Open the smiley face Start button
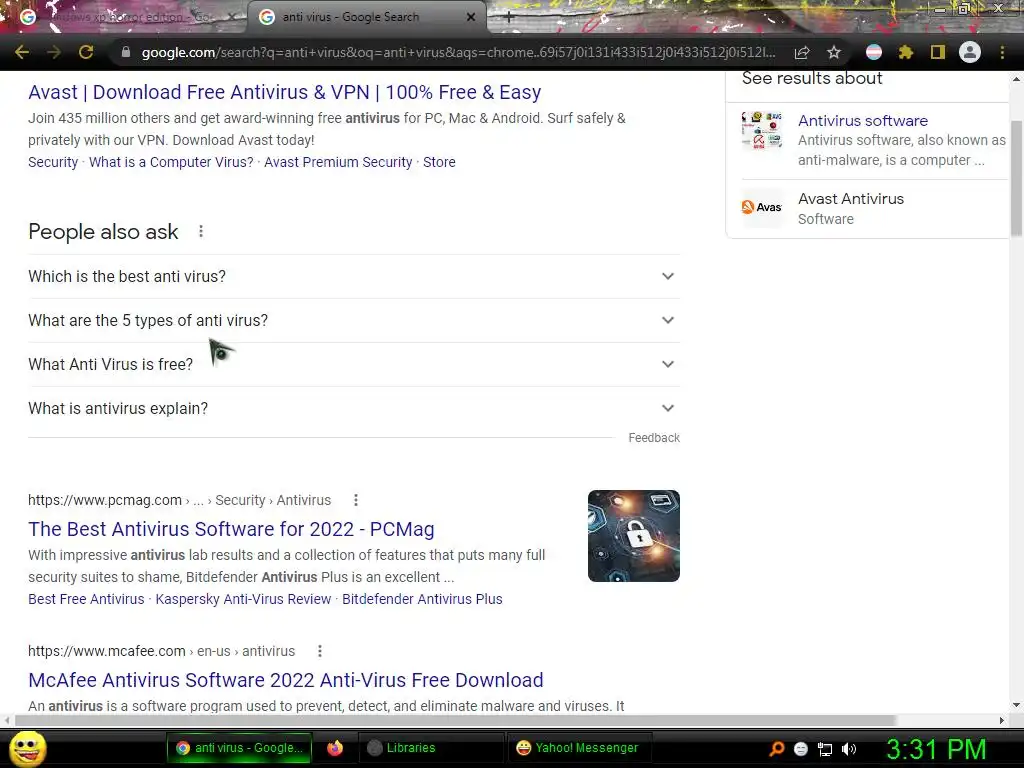This screenshot has height=768, width=1024. coord(28,748)
